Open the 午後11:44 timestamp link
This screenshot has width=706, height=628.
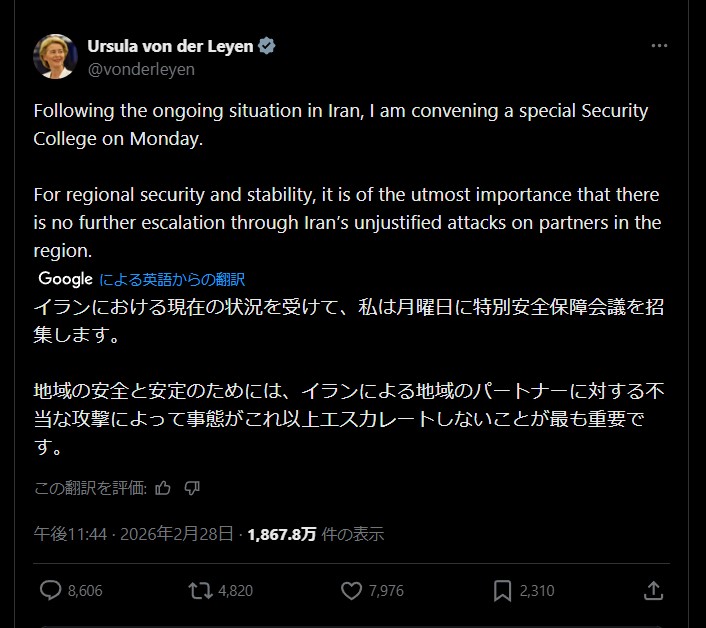click(68, 534)
